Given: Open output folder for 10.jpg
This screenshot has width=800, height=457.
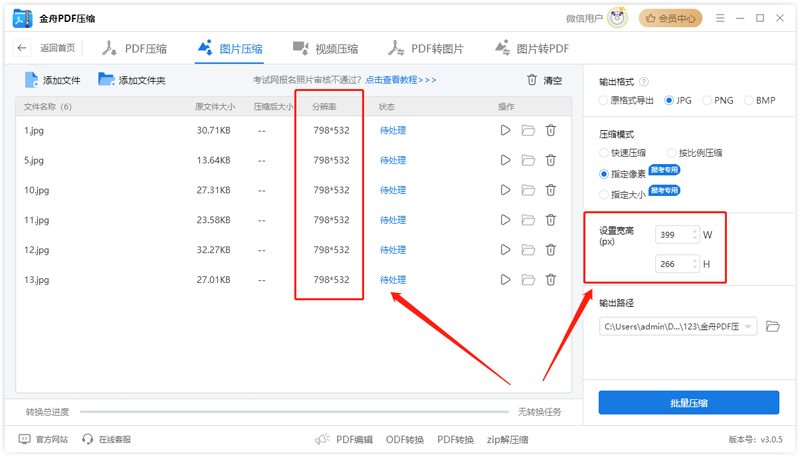Looking at the screenshot, I should [x=528, y=190].
